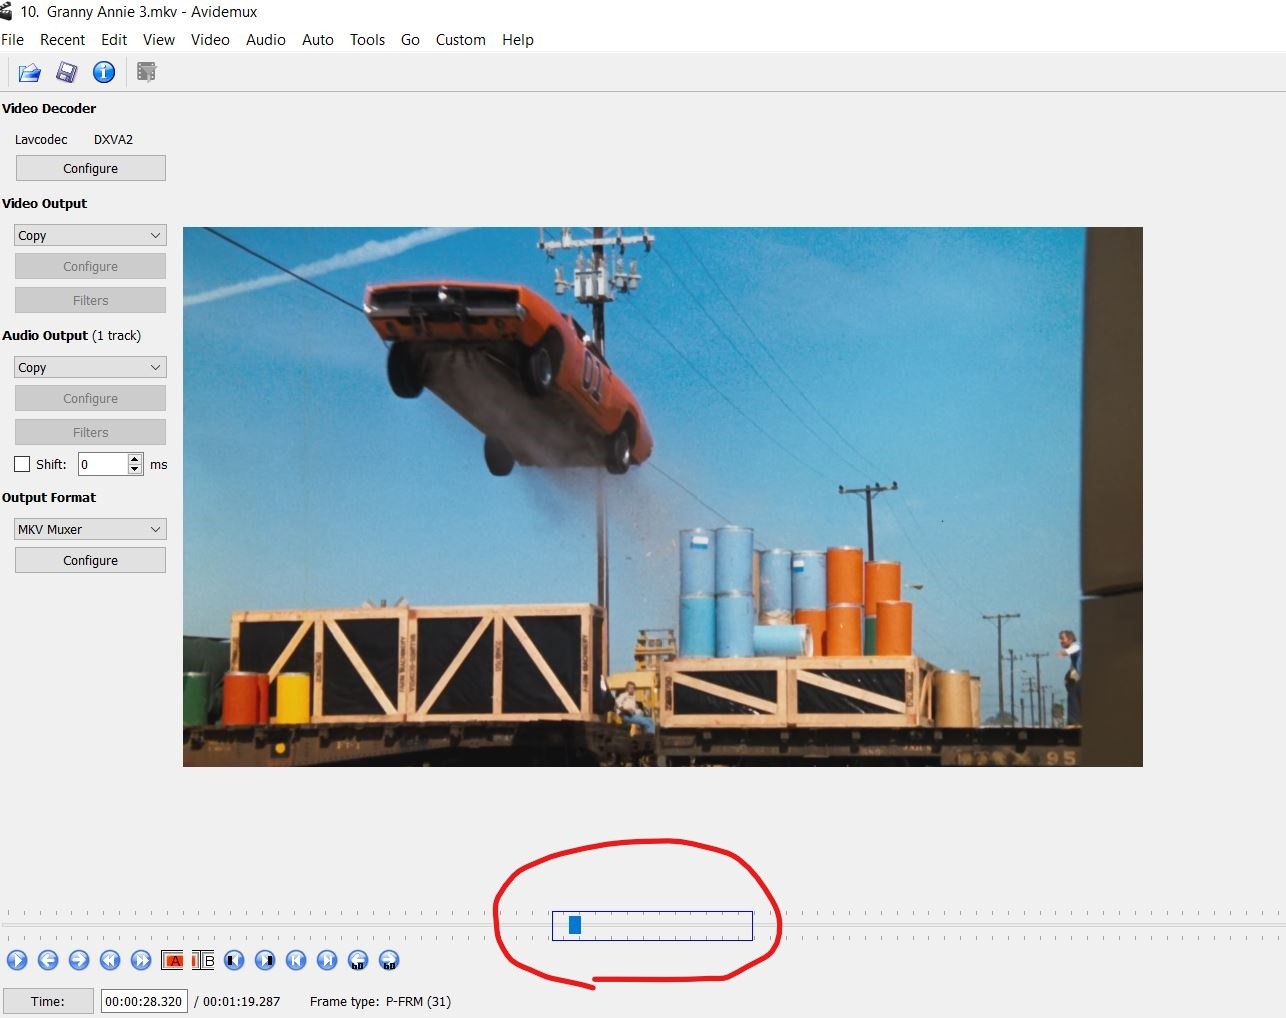The width and height of the screenshot is (1286, 1018).
Task: Click Filters under Video Output
Action: tap(90, 300)
